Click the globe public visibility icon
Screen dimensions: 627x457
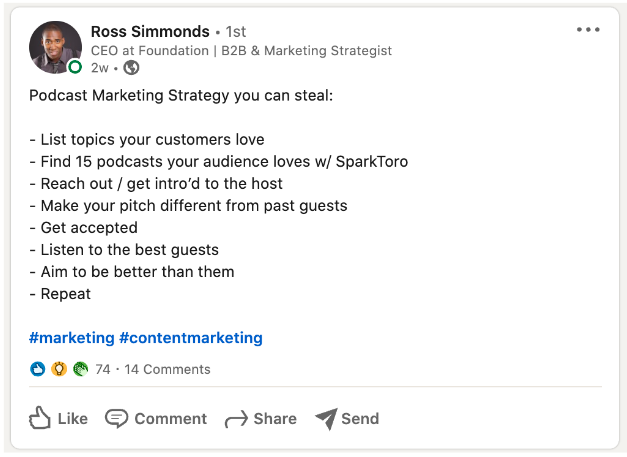[x=131, y=68]
